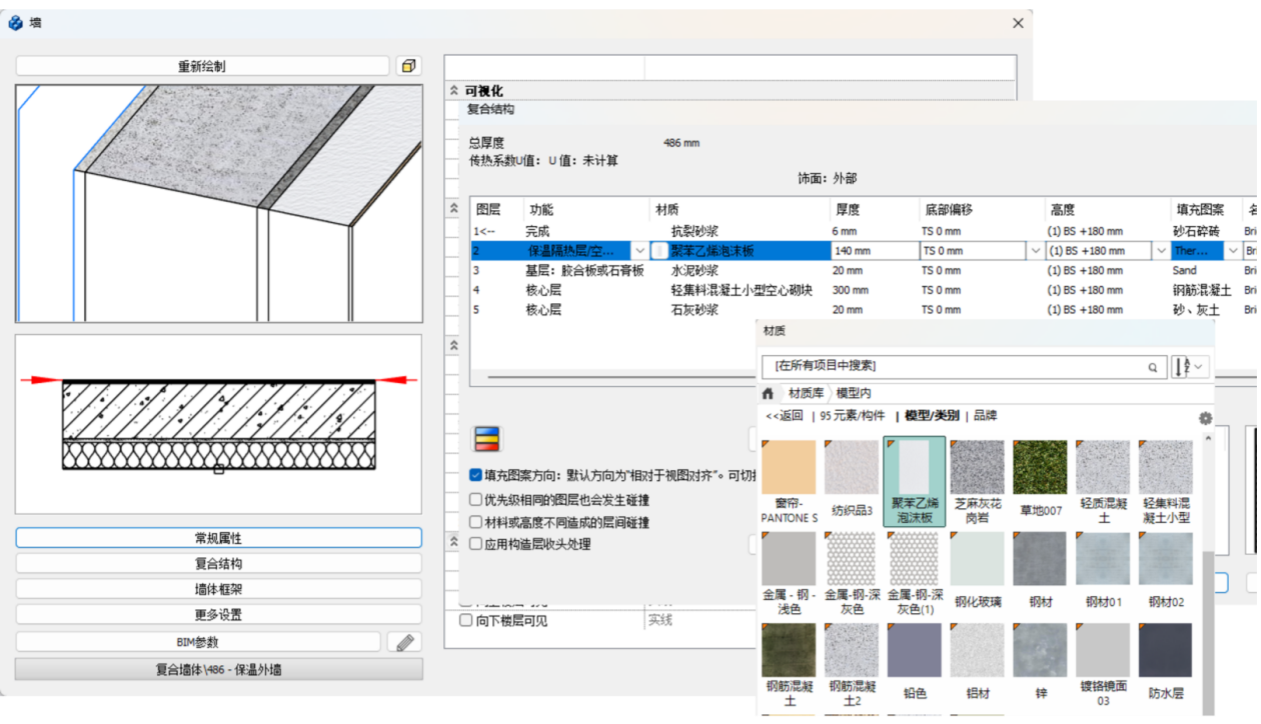1261x724 pixels.
Task: Open the A-Z sort order dropdown
Action: (x=1191, y=367)
